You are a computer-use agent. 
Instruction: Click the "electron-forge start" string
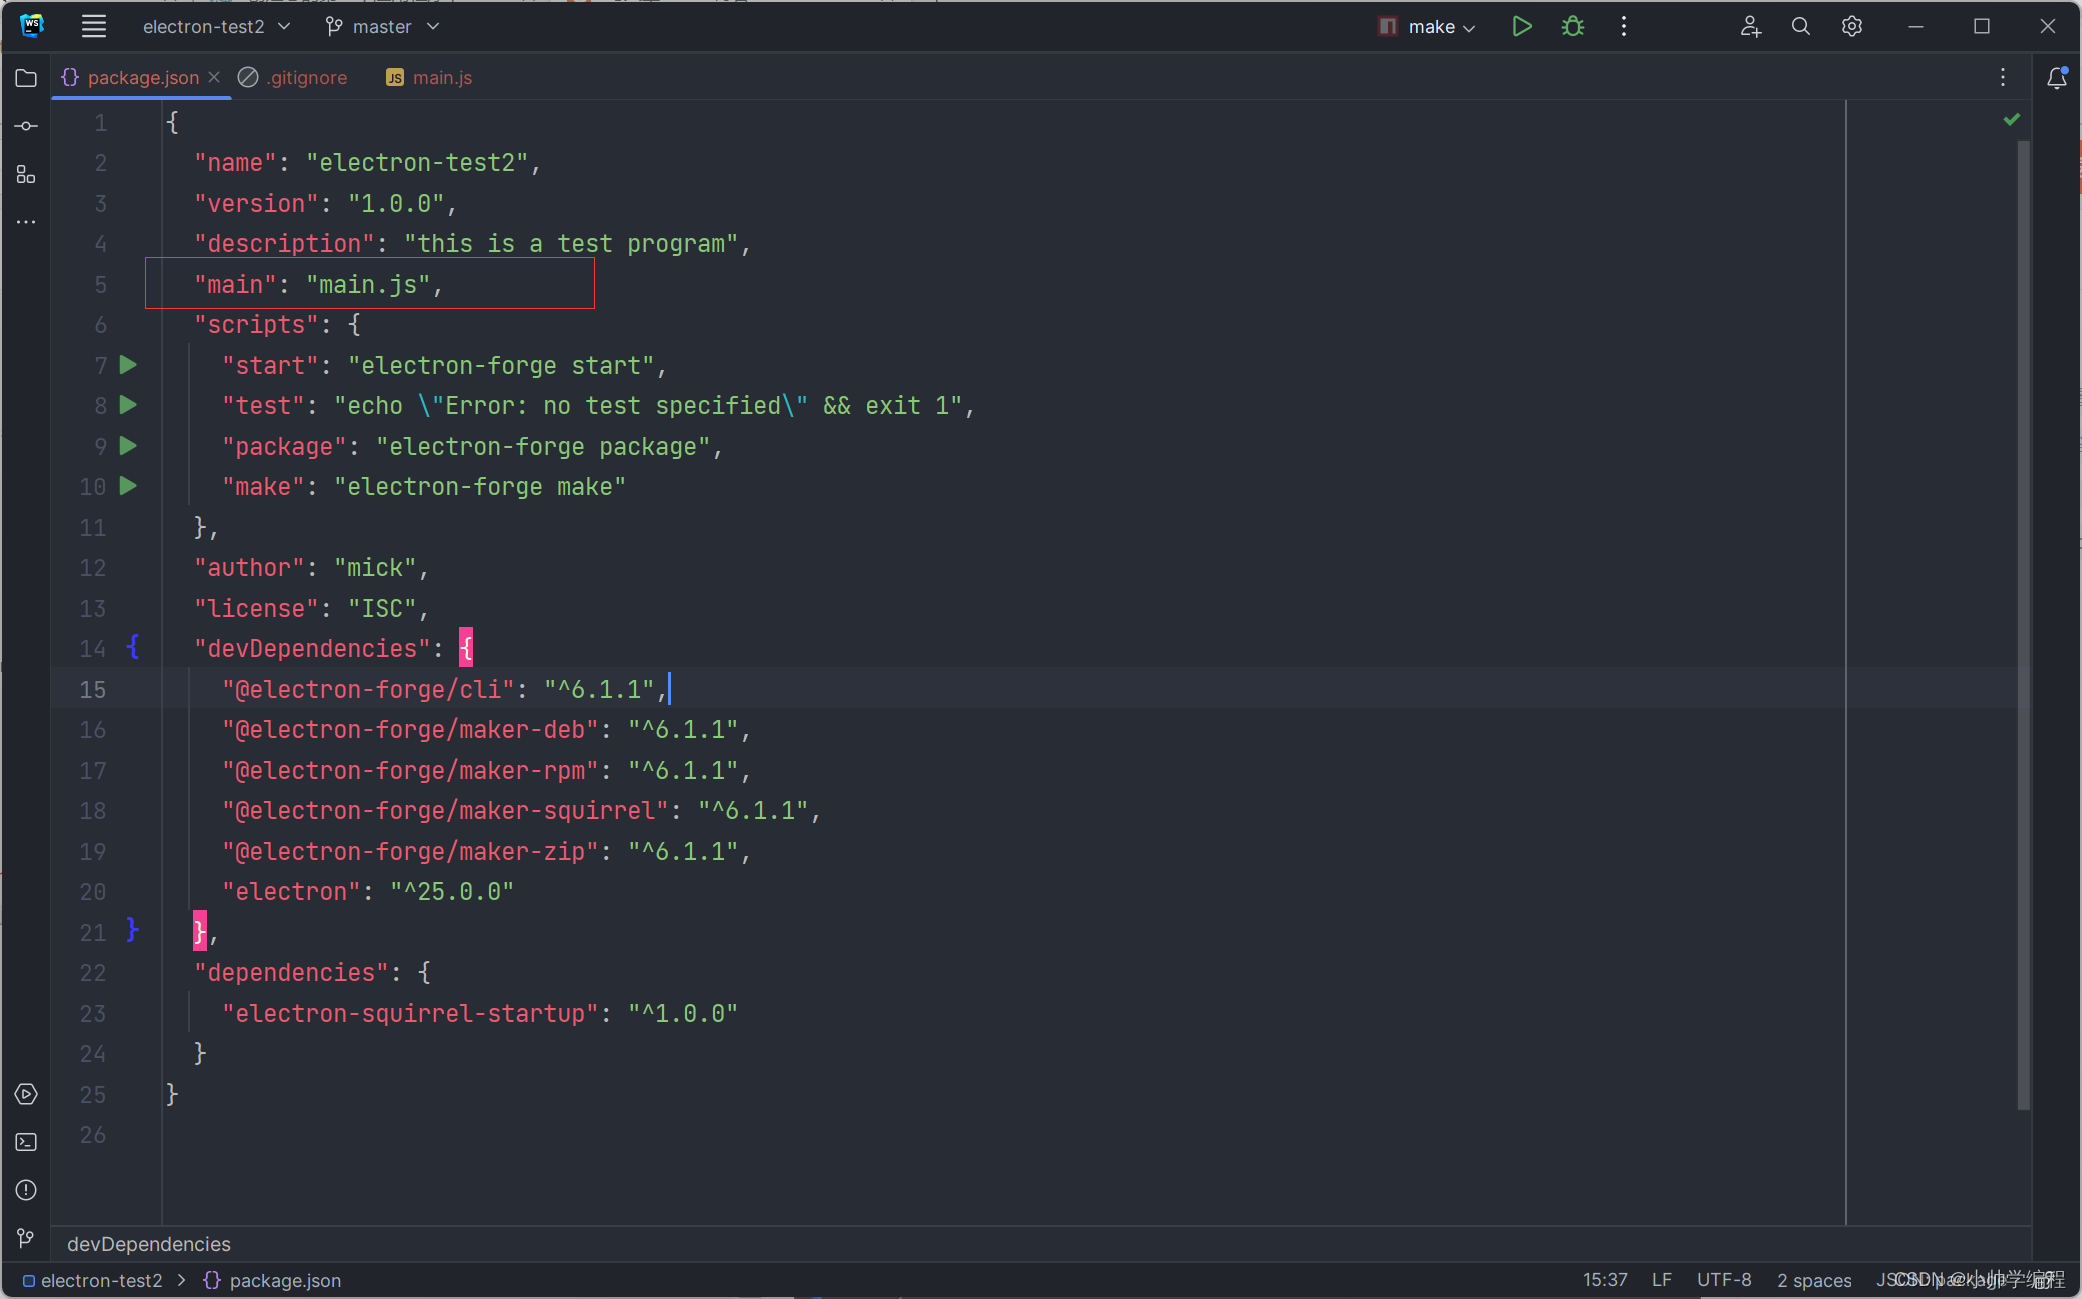click(x=501, y=366)
